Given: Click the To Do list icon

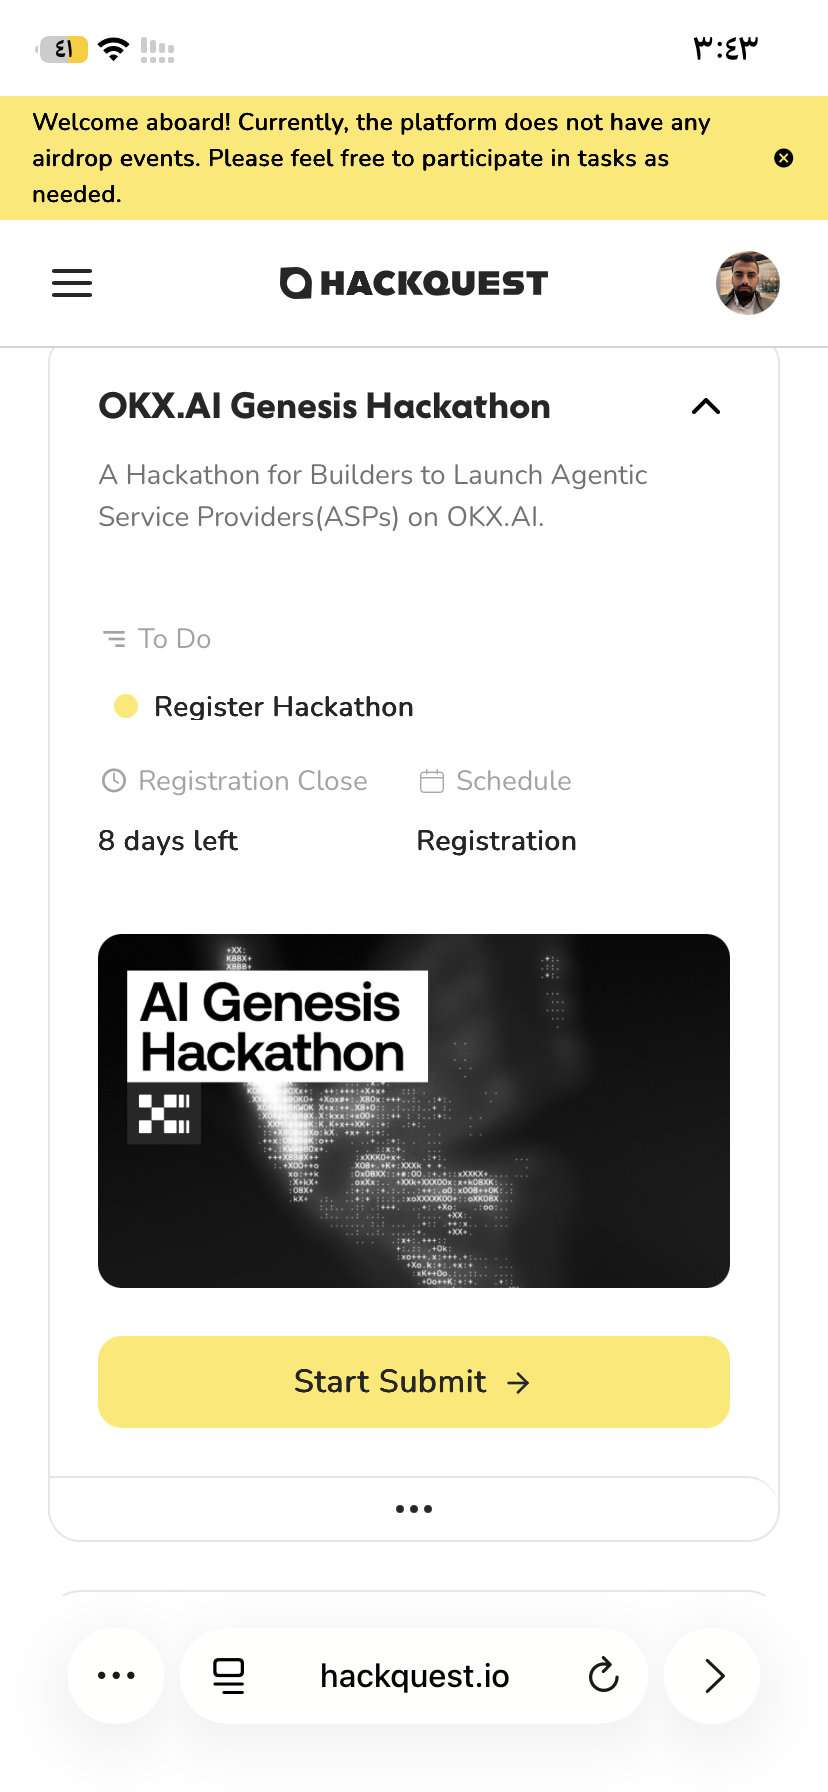Looking at the screenshot, I should pos(114,638).
